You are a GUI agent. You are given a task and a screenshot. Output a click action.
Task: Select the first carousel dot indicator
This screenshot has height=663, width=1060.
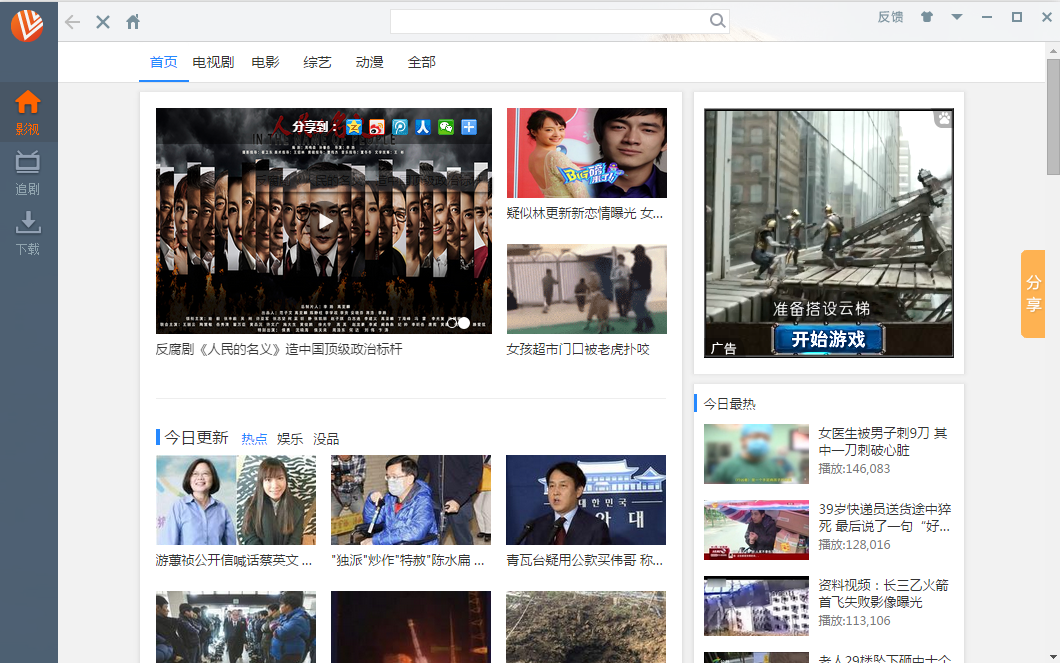pyautogui.click(x=452, y=323)
